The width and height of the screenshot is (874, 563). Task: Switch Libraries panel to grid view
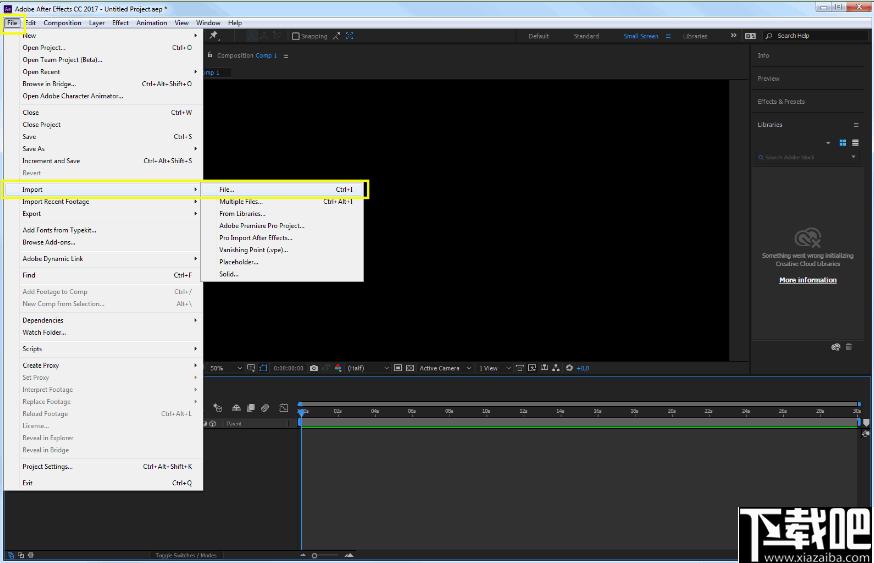(843, 143)
